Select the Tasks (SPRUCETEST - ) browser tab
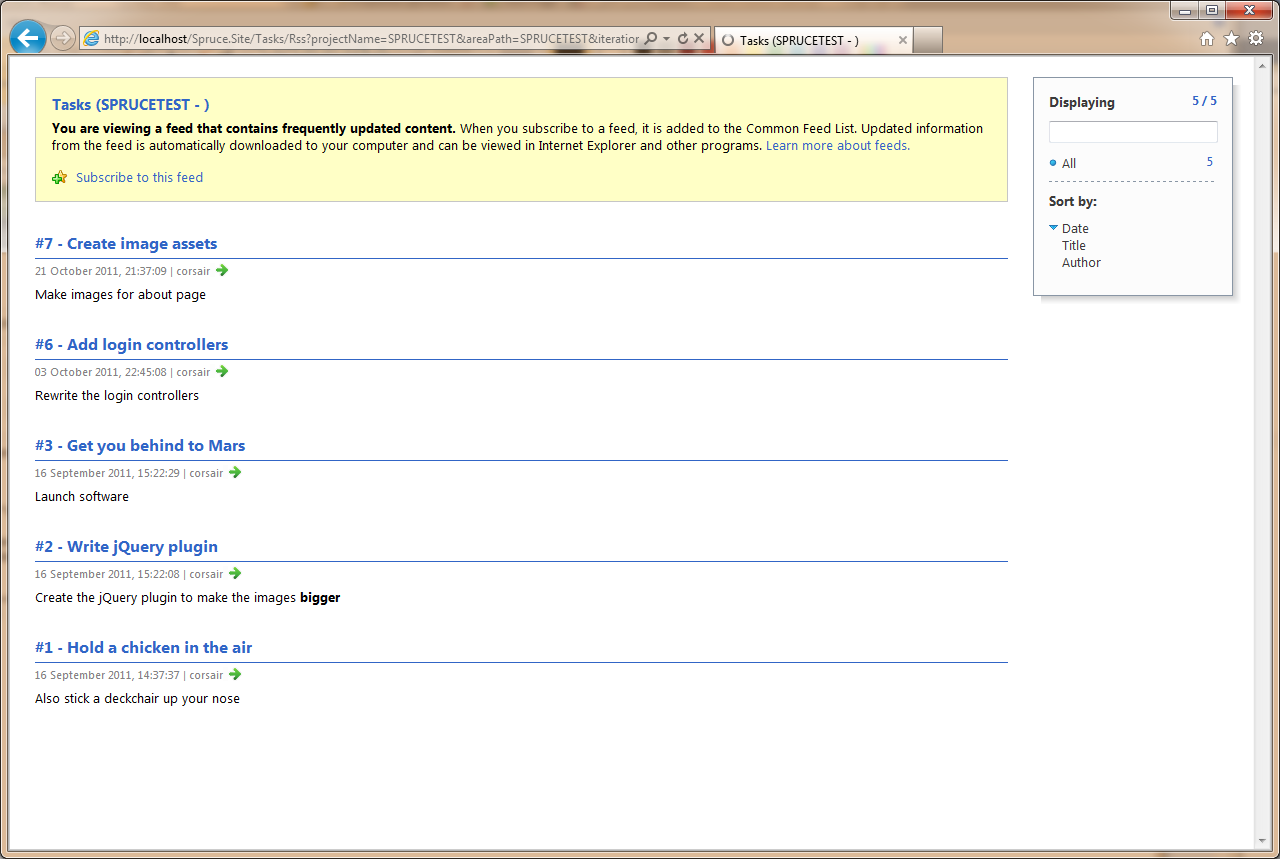 pos(814,40)
